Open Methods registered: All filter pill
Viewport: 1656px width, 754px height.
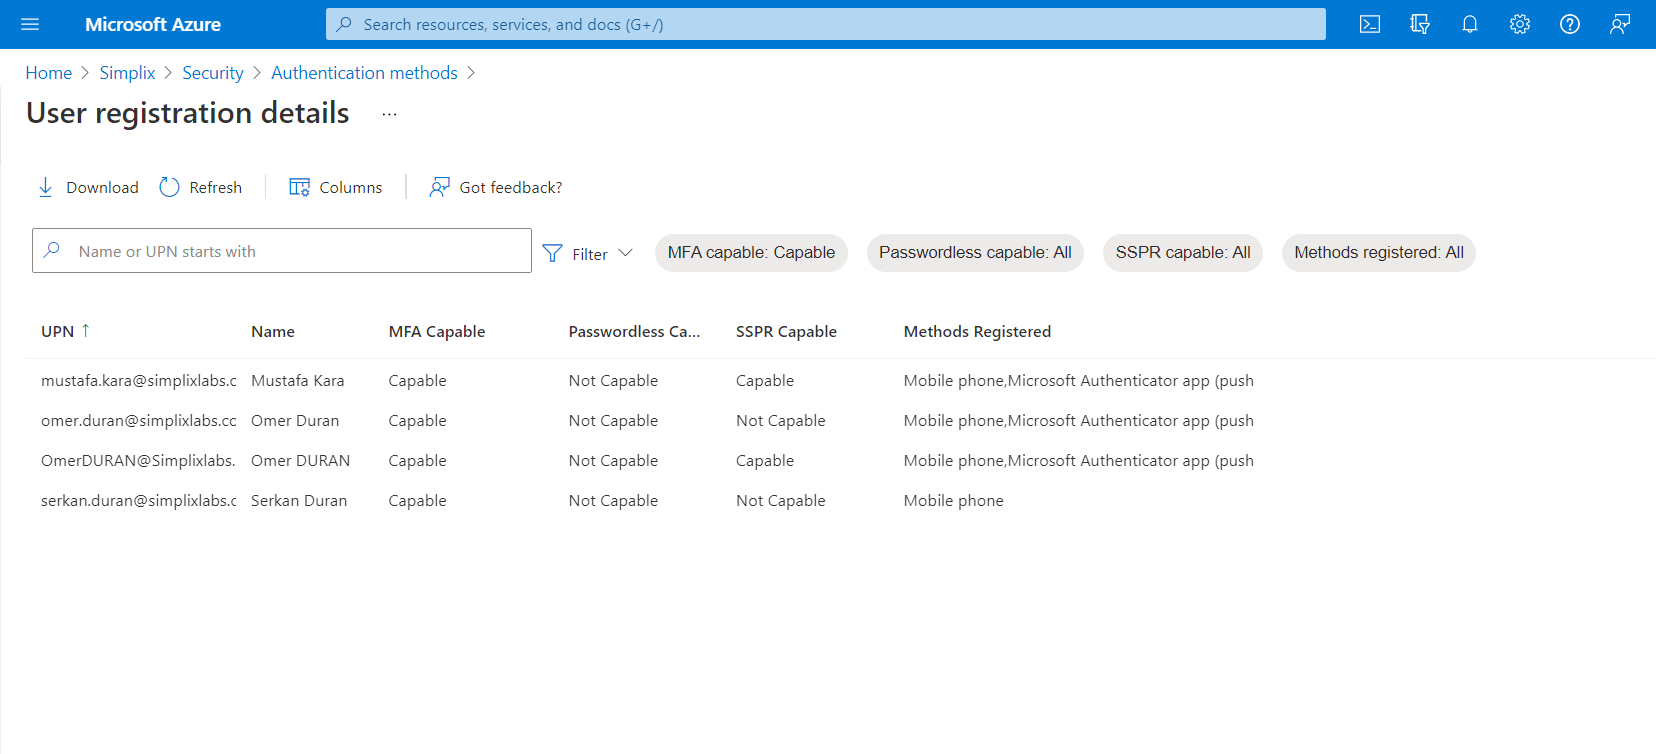pyautogui.click(x=1379, y=253)
